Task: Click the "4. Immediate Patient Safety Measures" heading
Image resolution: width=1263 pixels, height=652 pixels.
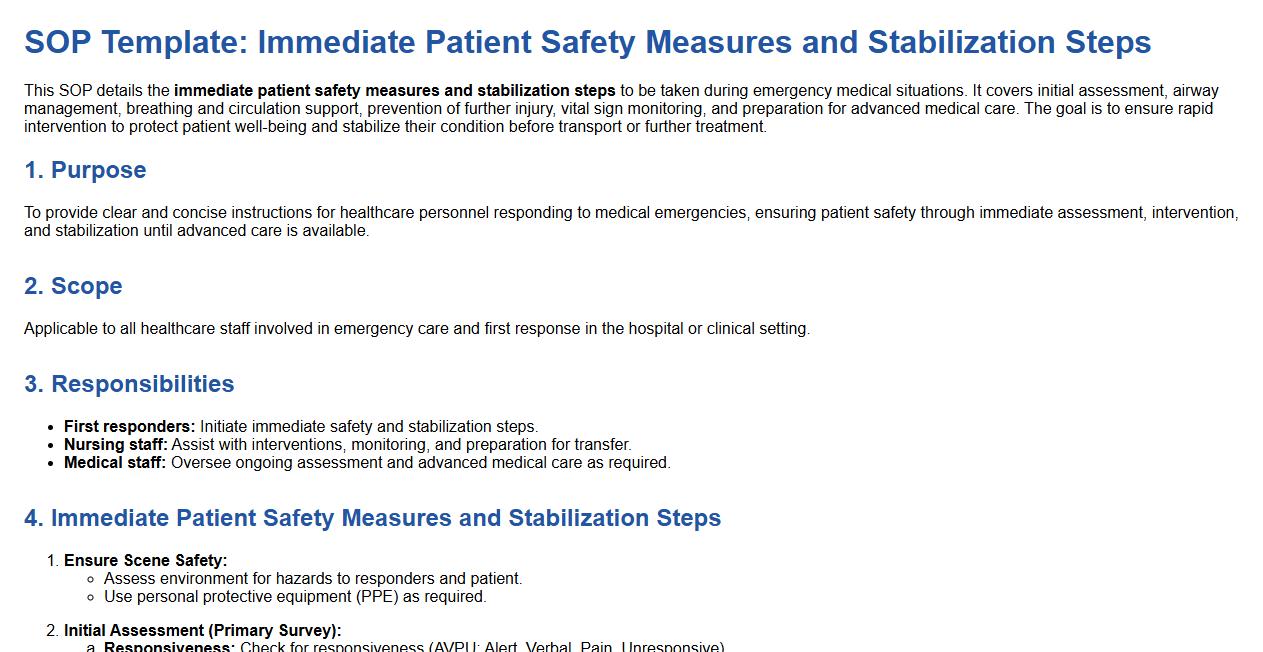Action: pyautogui.click(x=372, y=518)
